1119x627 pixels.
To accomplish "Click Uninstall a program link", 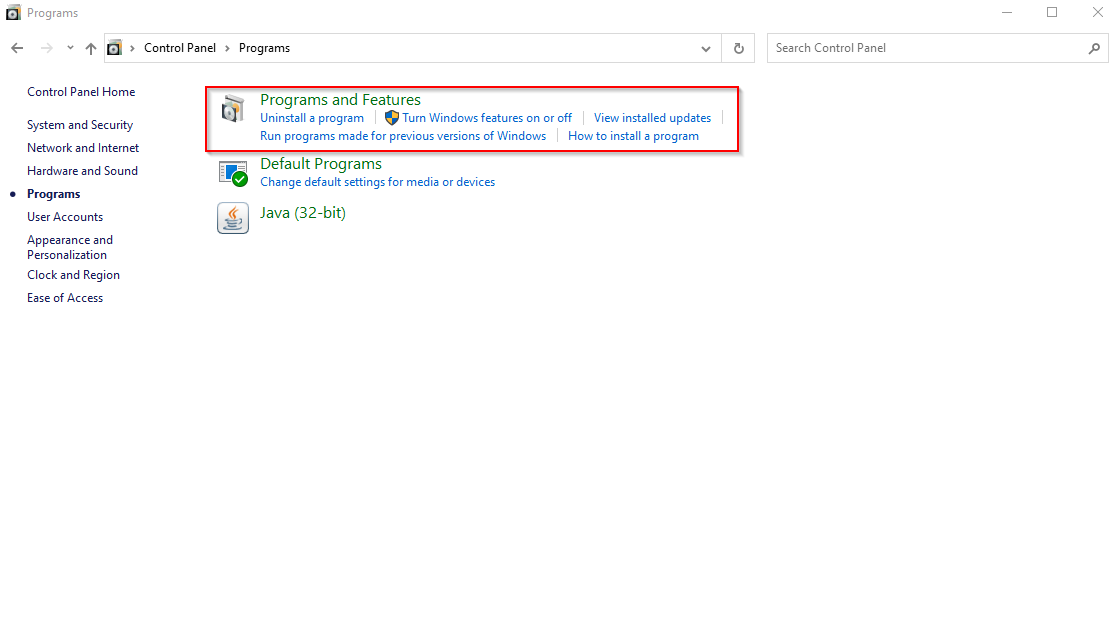I will coord(312,118).
